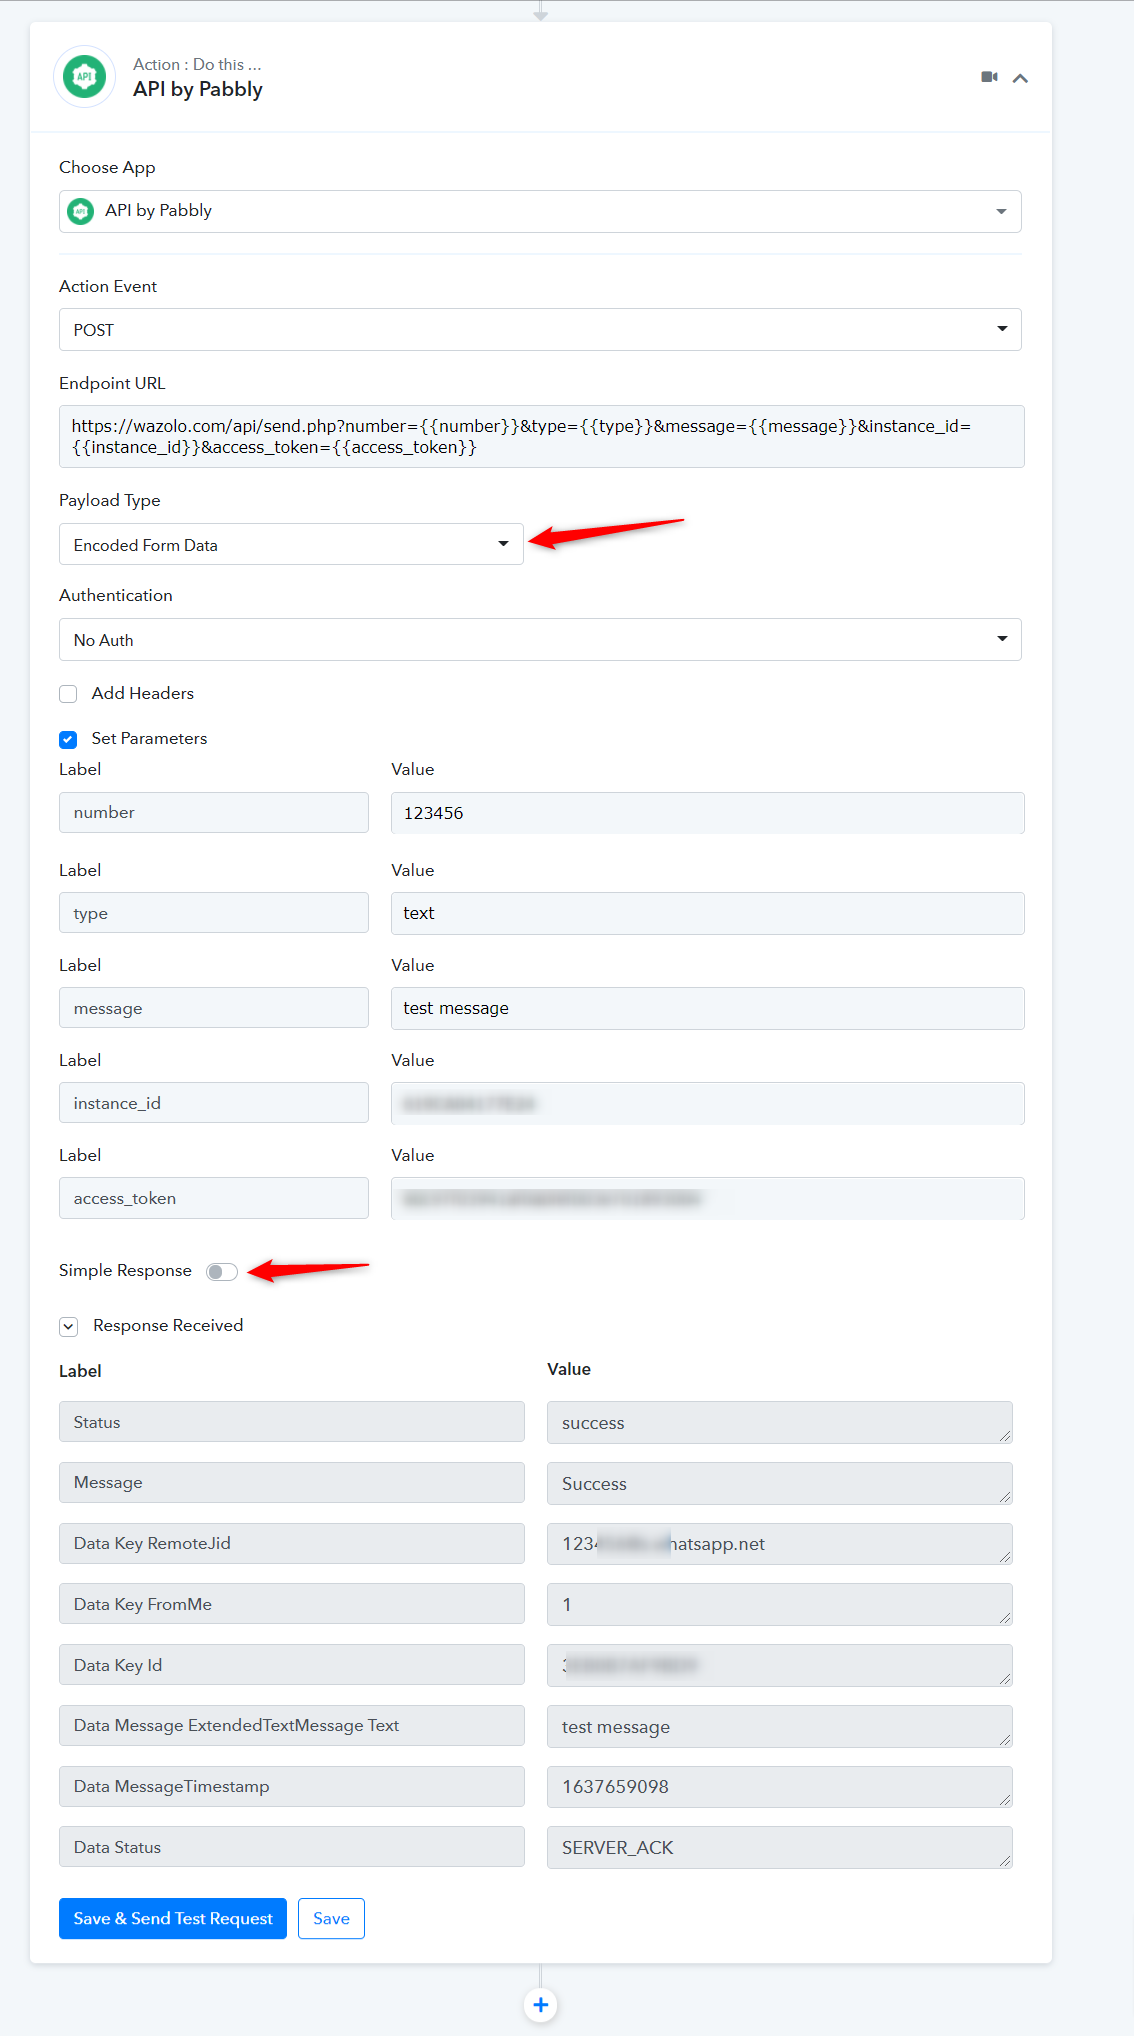Click the 'success' response value

point(780,1422)
